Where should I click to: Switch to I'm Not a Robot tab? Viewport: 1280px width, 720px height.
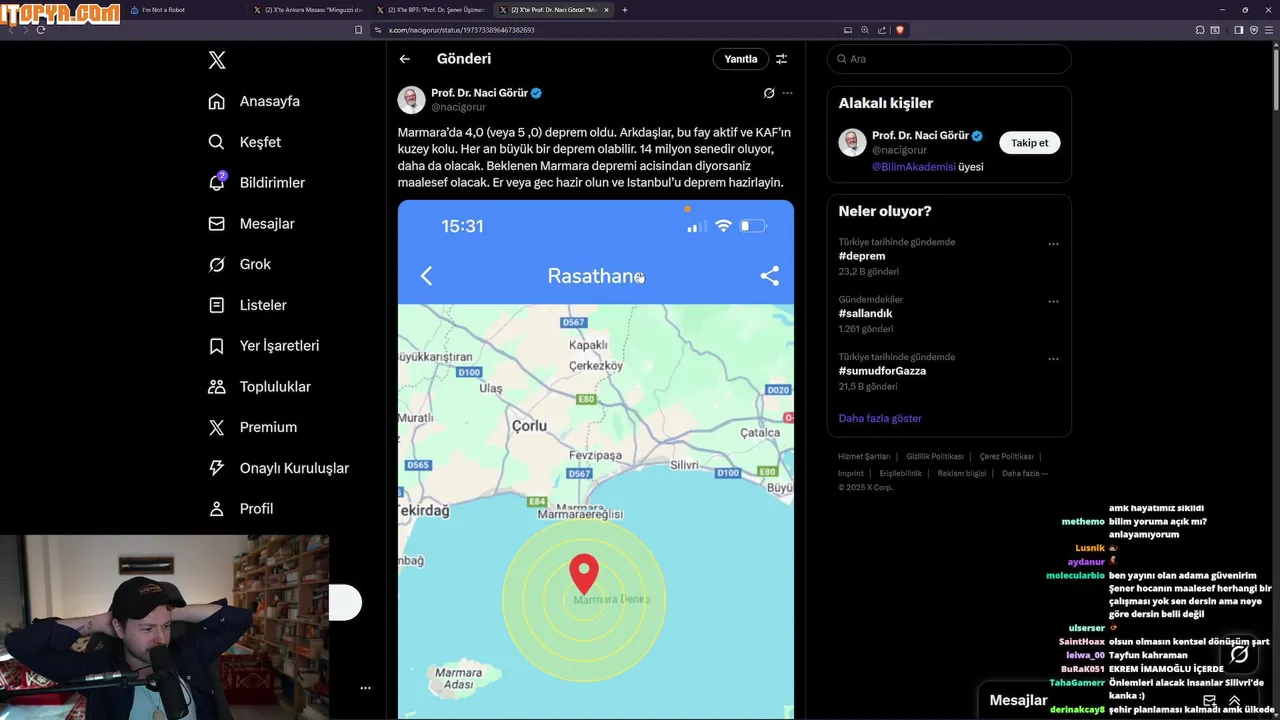185,10
